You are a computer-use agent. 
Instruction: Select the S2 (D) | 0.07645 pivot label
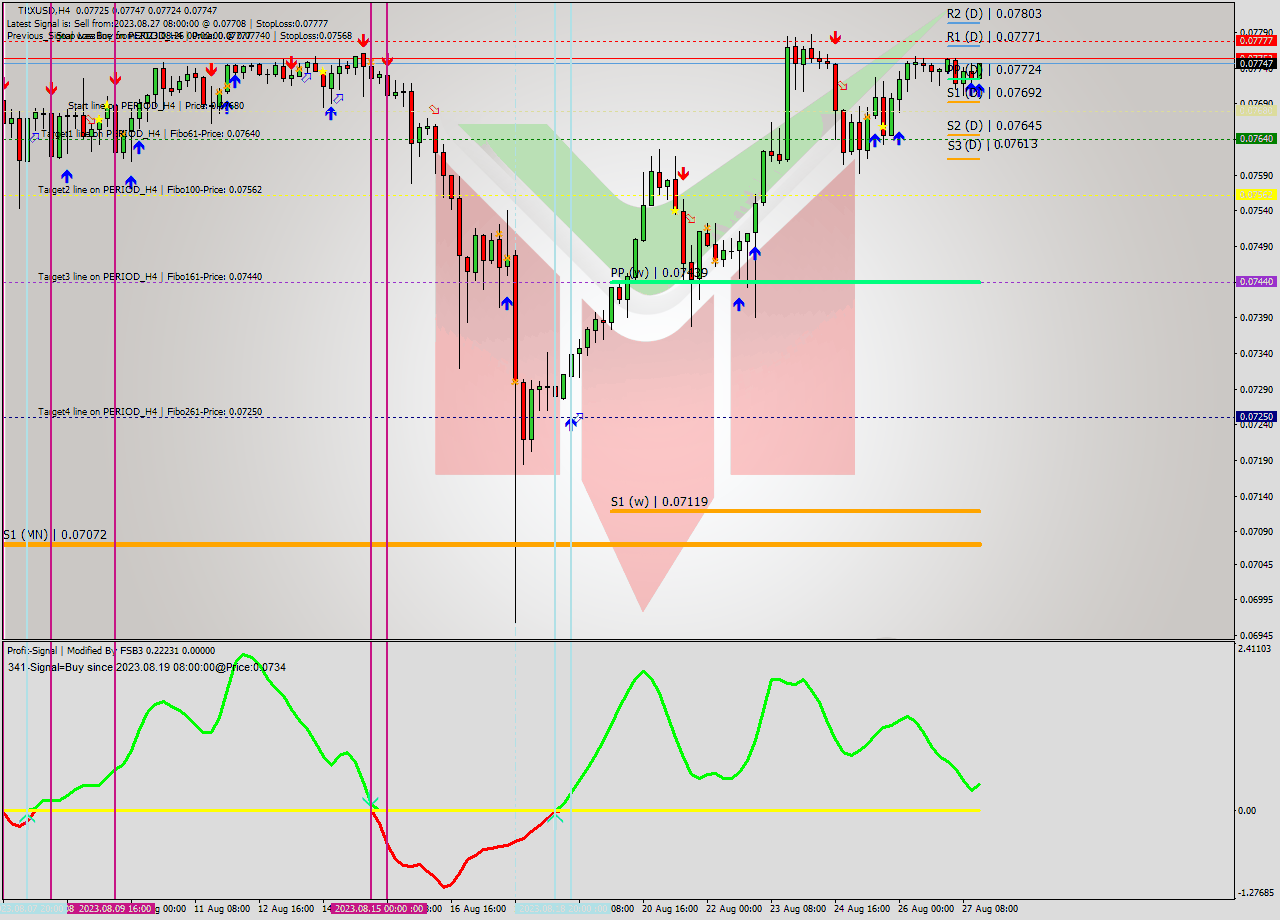[x=994, y=126]
